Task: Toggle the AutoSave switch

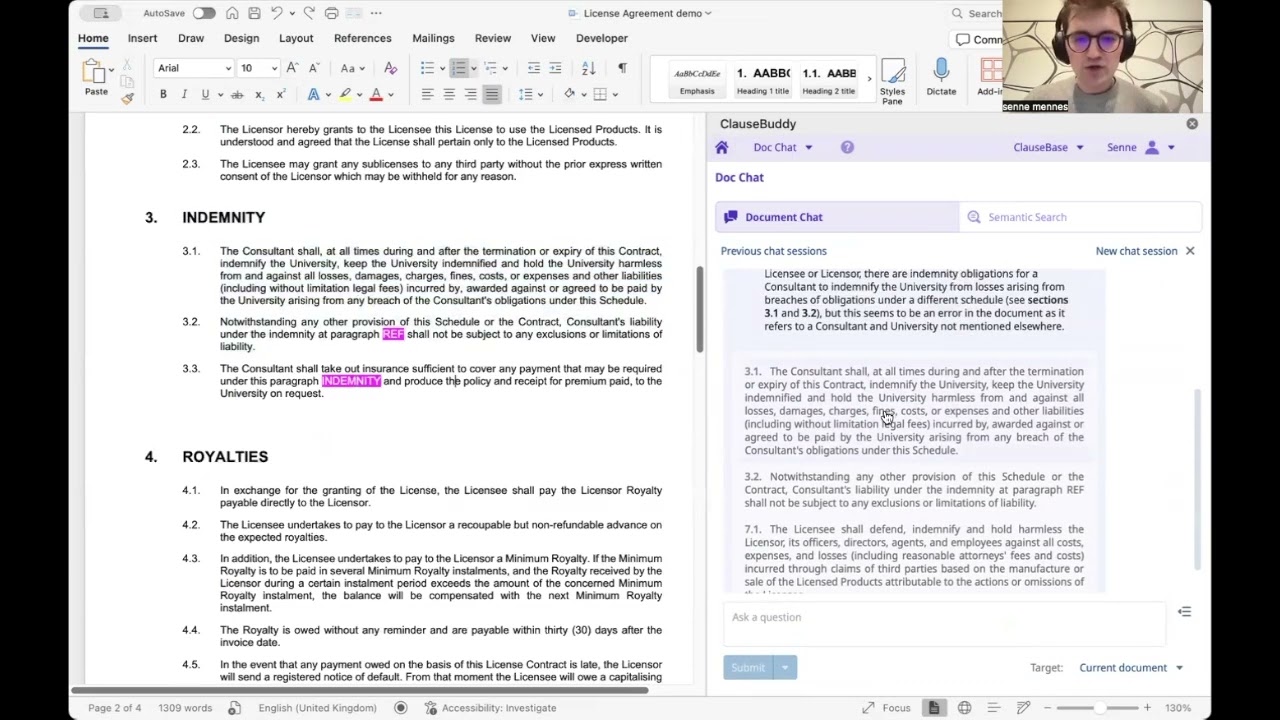Action: pos(204,13)
